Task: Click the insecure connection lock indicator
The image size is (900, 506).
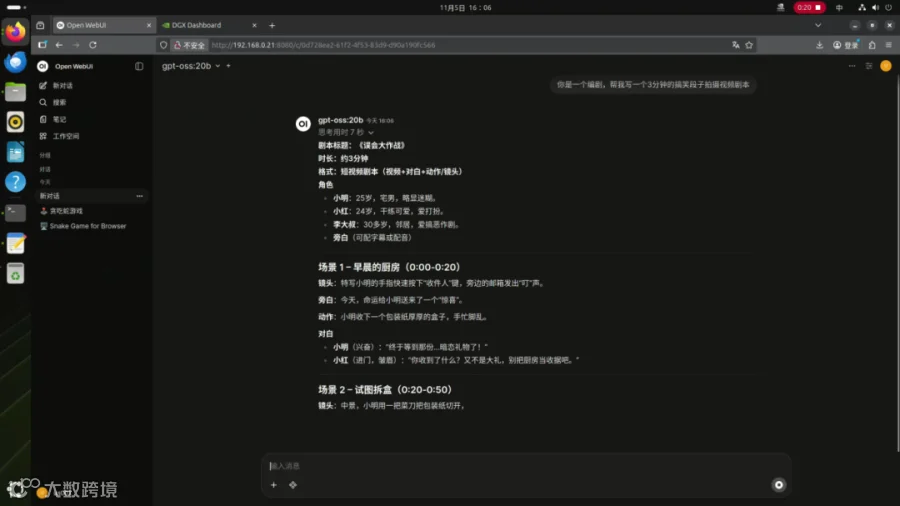Action: (x=189, y=45)
